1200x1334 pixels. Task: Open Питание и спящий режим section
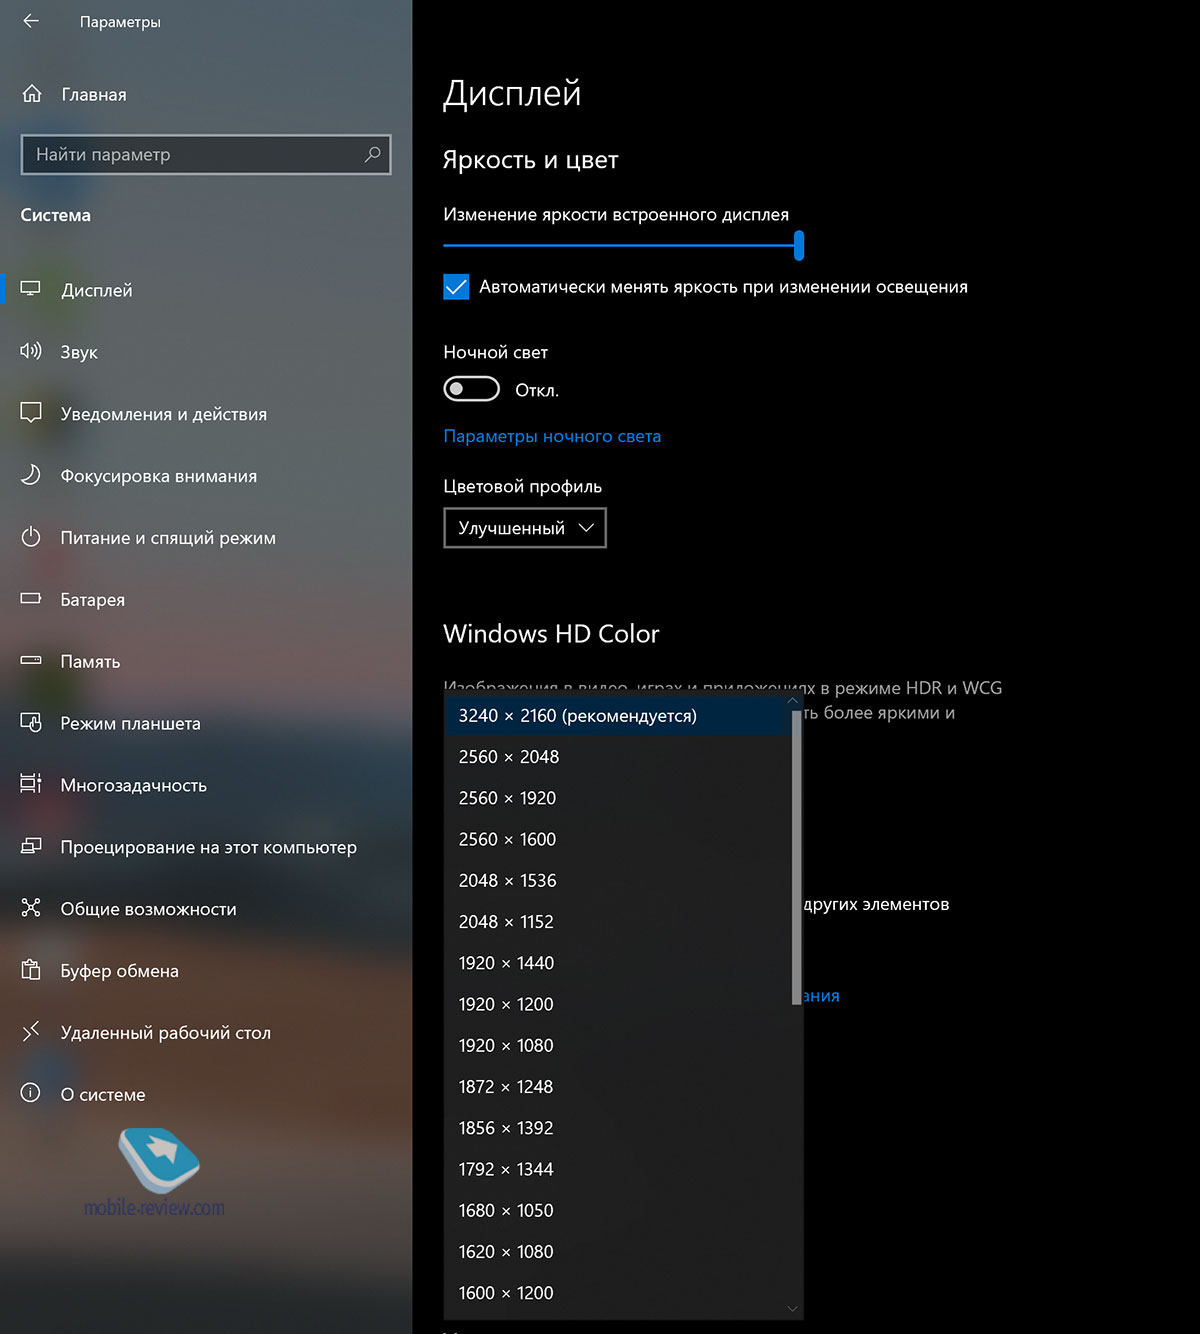168,538
